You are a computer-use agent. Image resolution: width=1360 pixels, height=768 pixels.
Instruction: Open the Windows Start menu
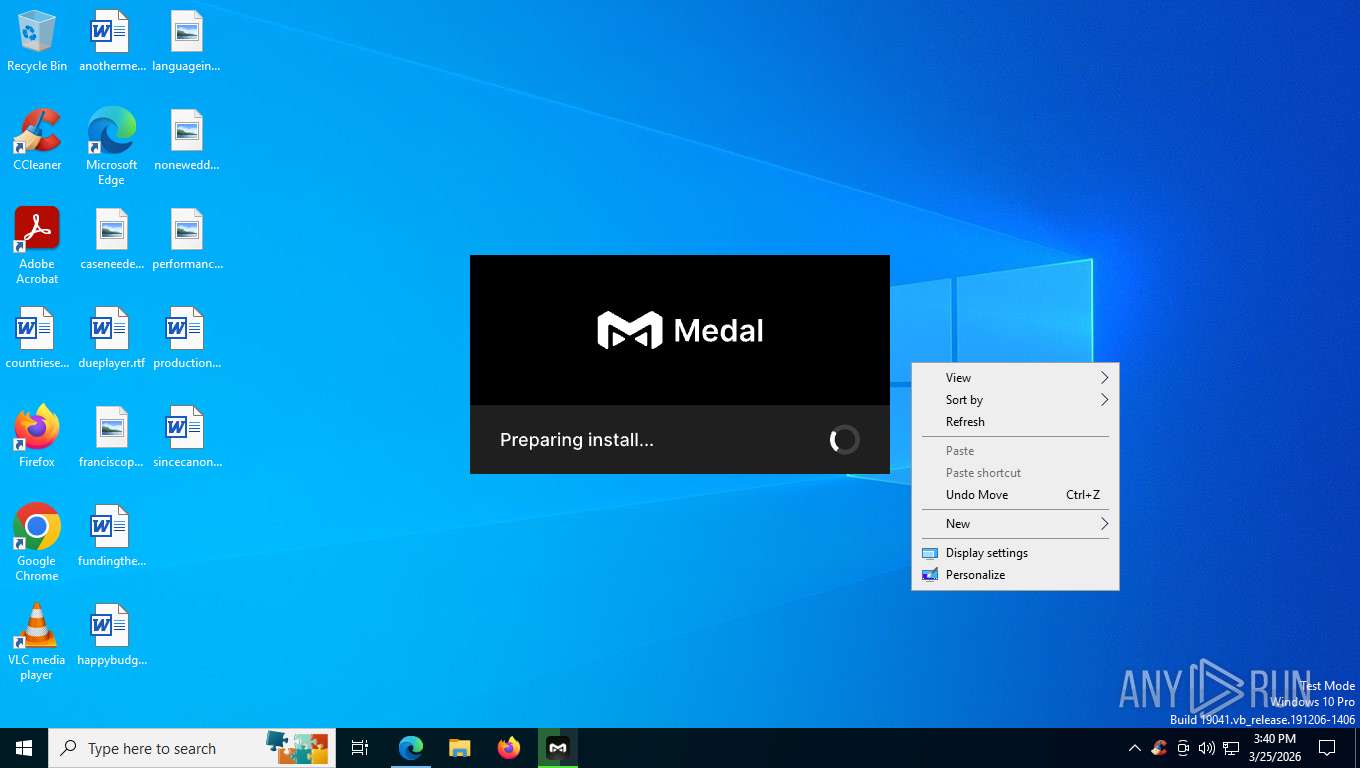[24, 748]
